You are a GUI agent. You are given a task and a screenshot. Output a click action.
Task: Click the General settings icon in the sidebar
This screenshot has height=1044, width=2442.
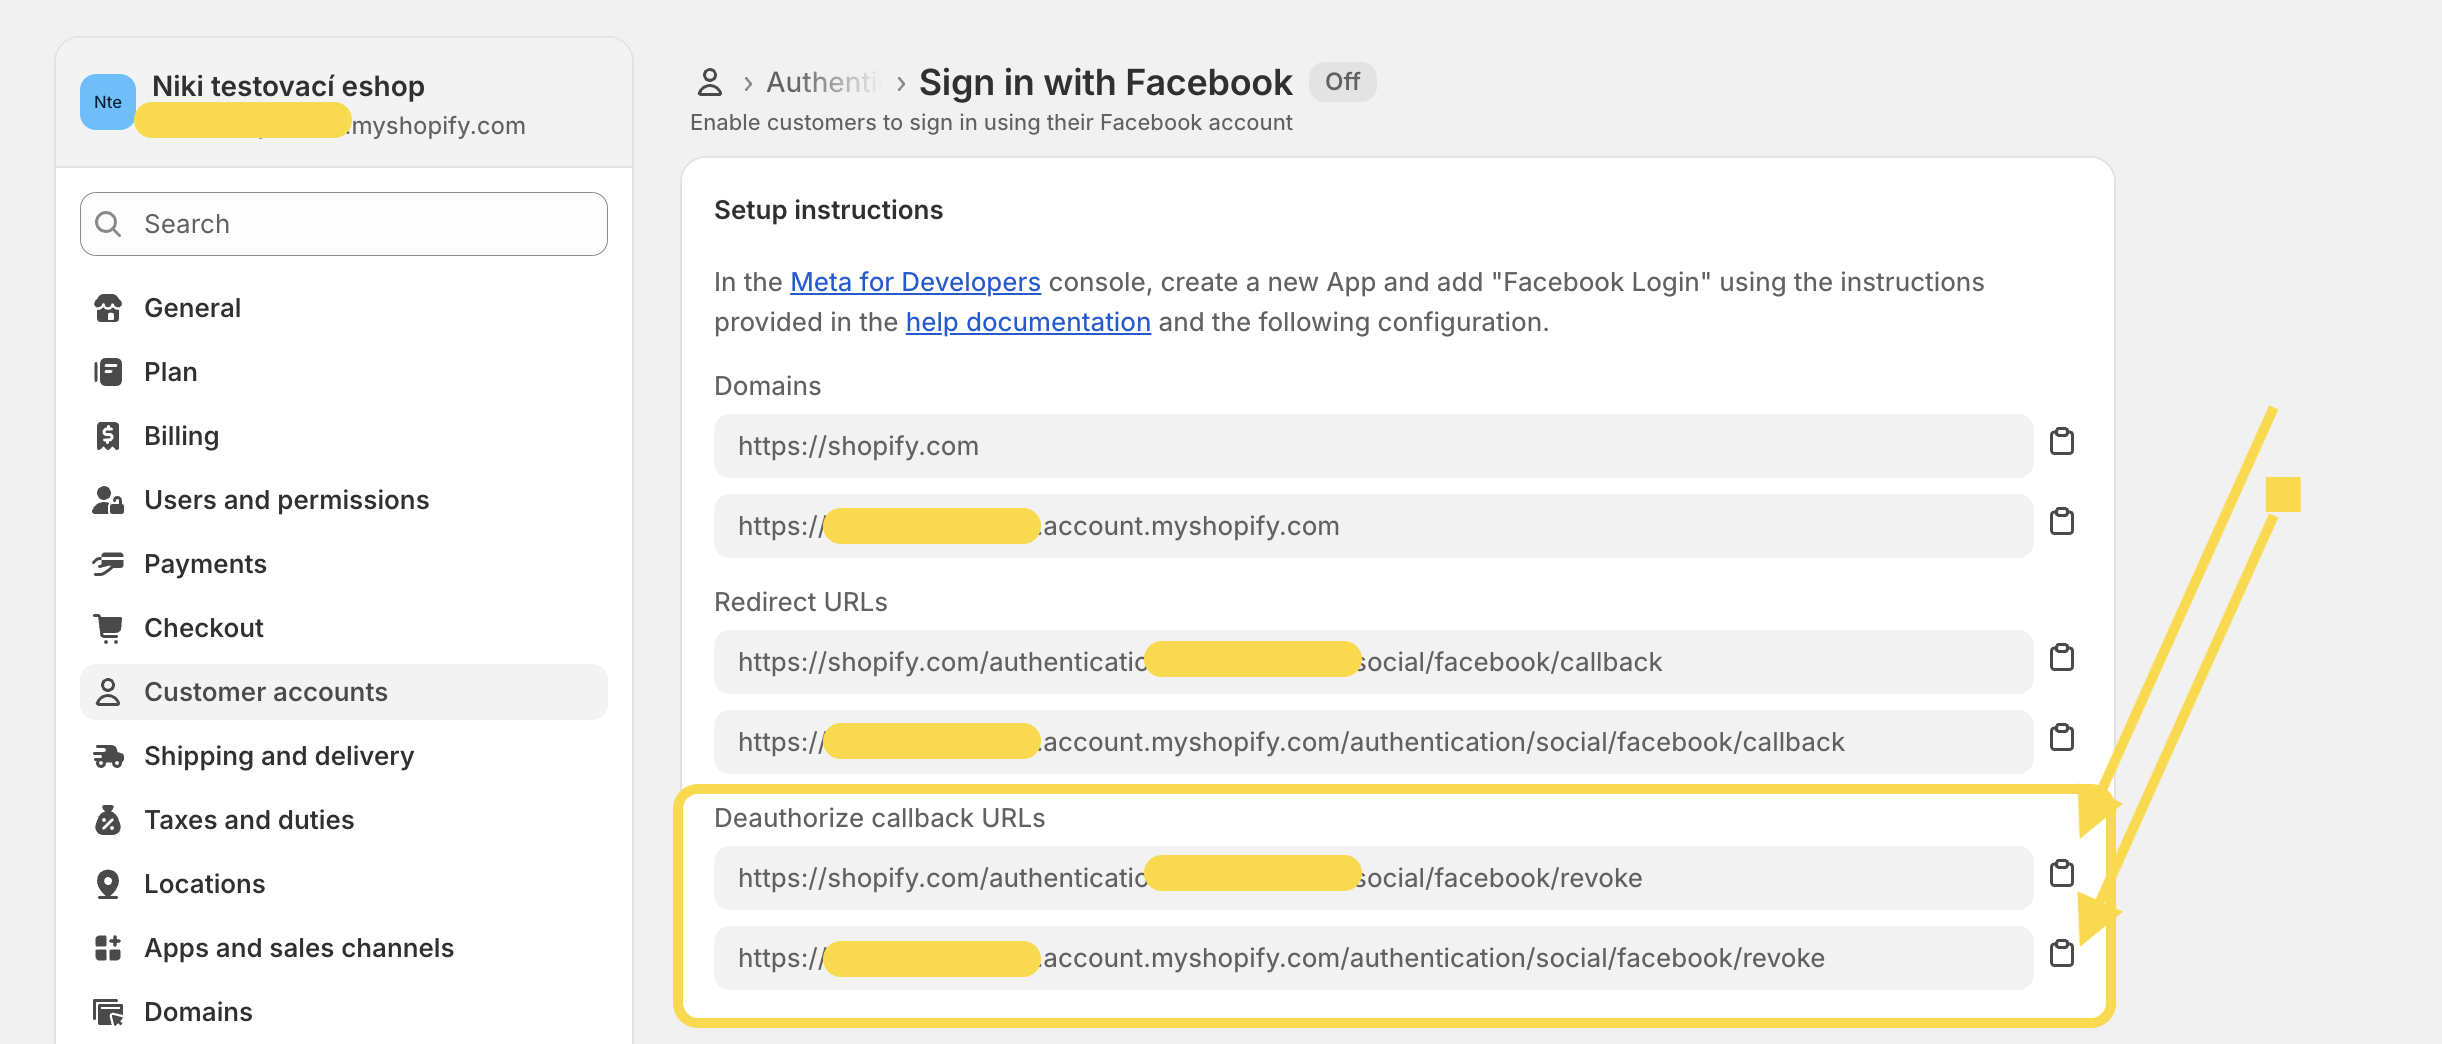[x=110, y=307]
